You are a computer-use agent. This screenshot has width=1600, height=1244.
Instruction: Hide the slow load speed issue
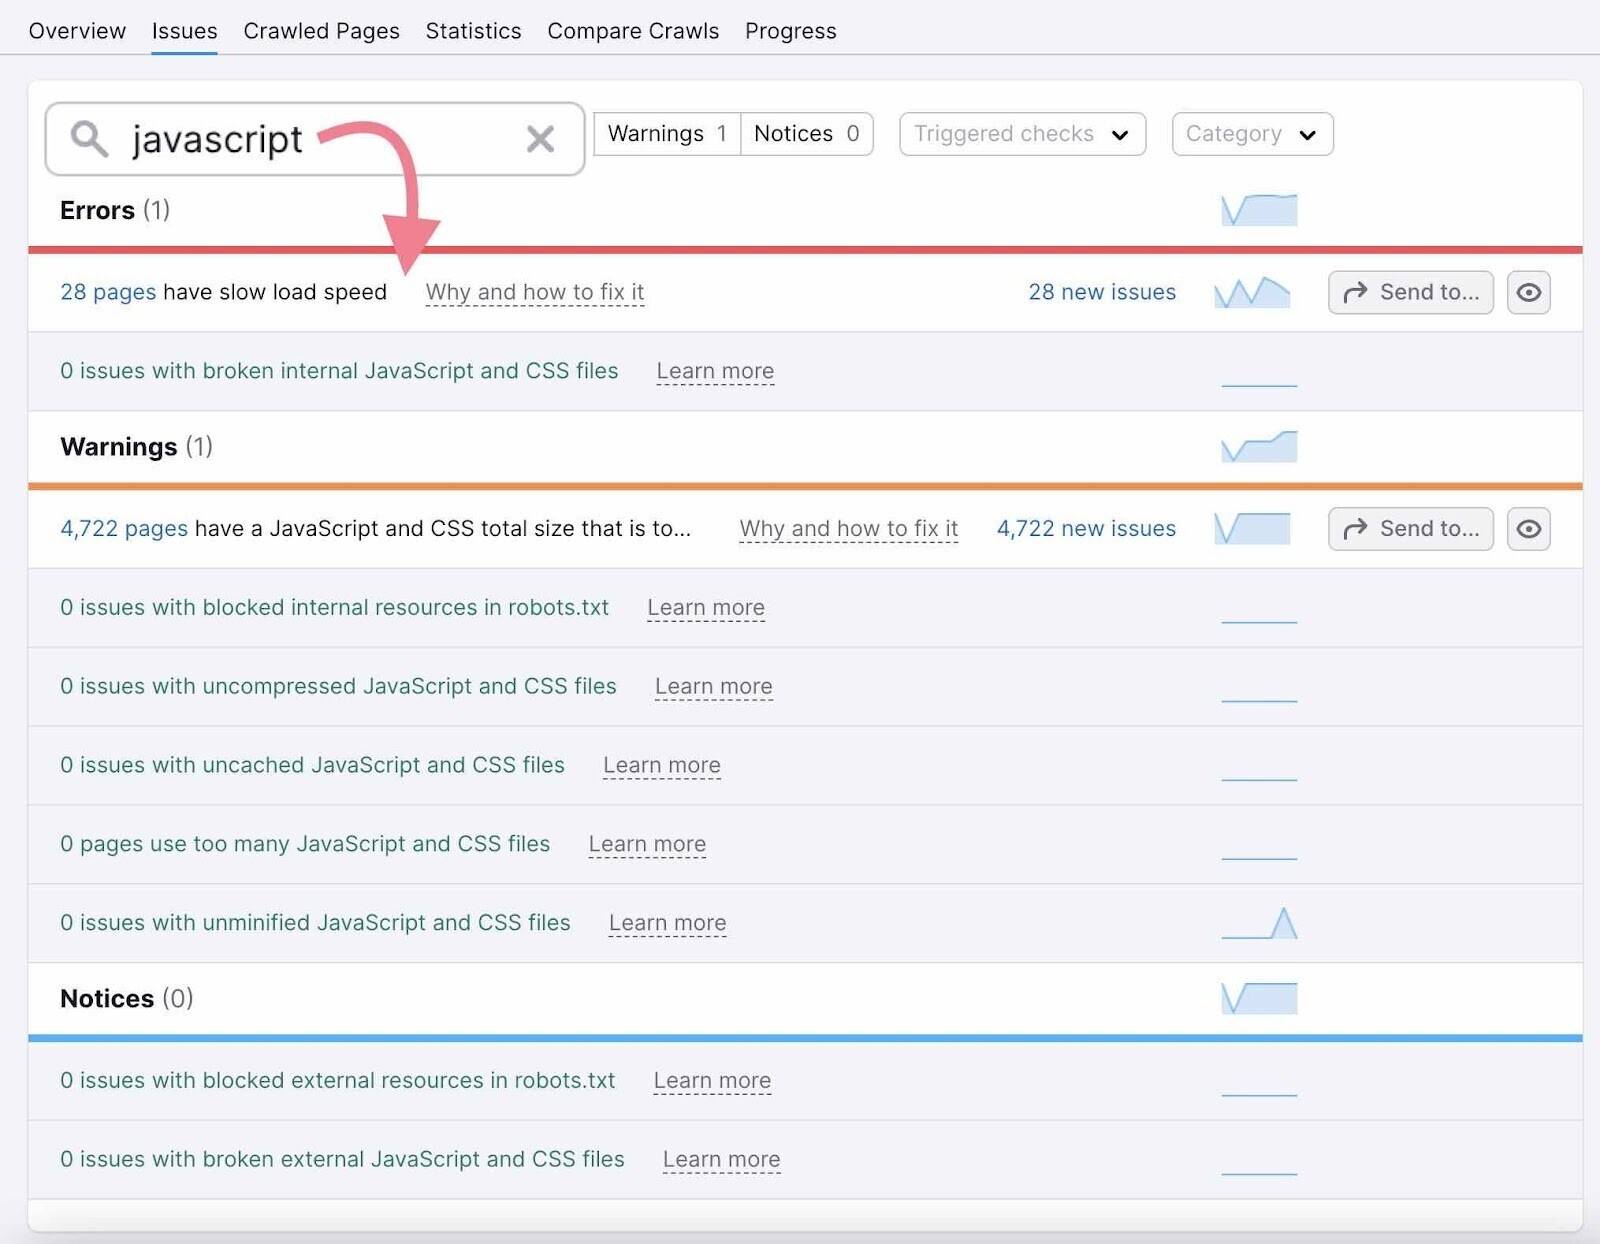(1528, 293)
